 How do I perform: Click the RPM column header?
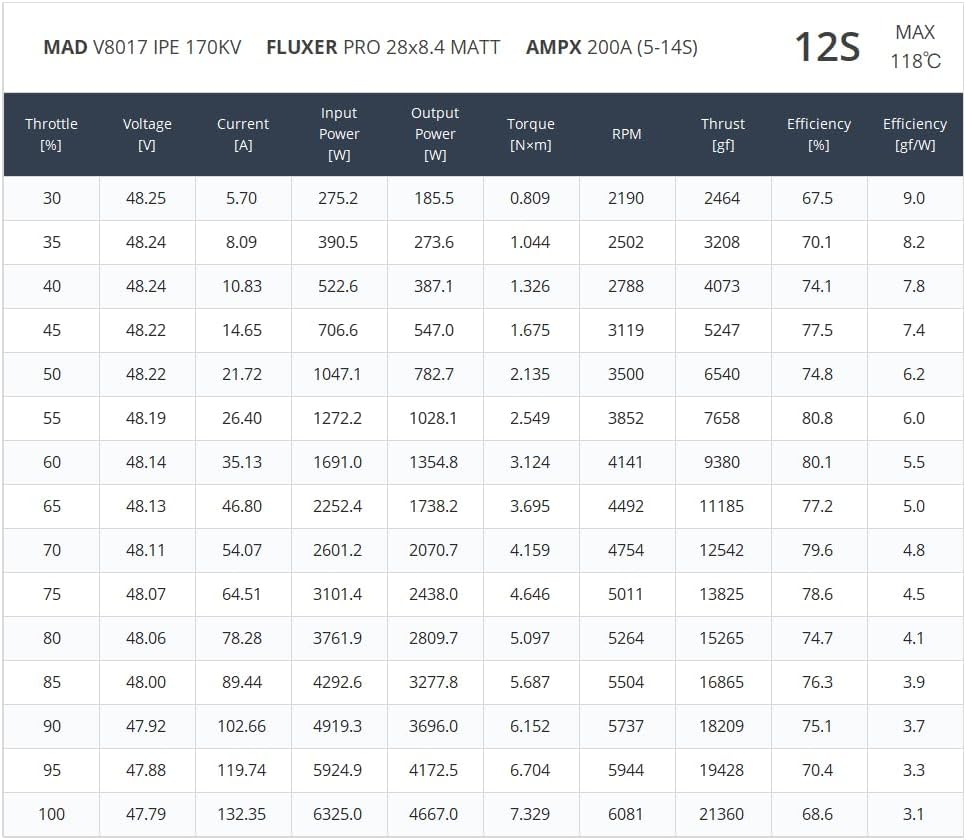click(x=626, y=134)
